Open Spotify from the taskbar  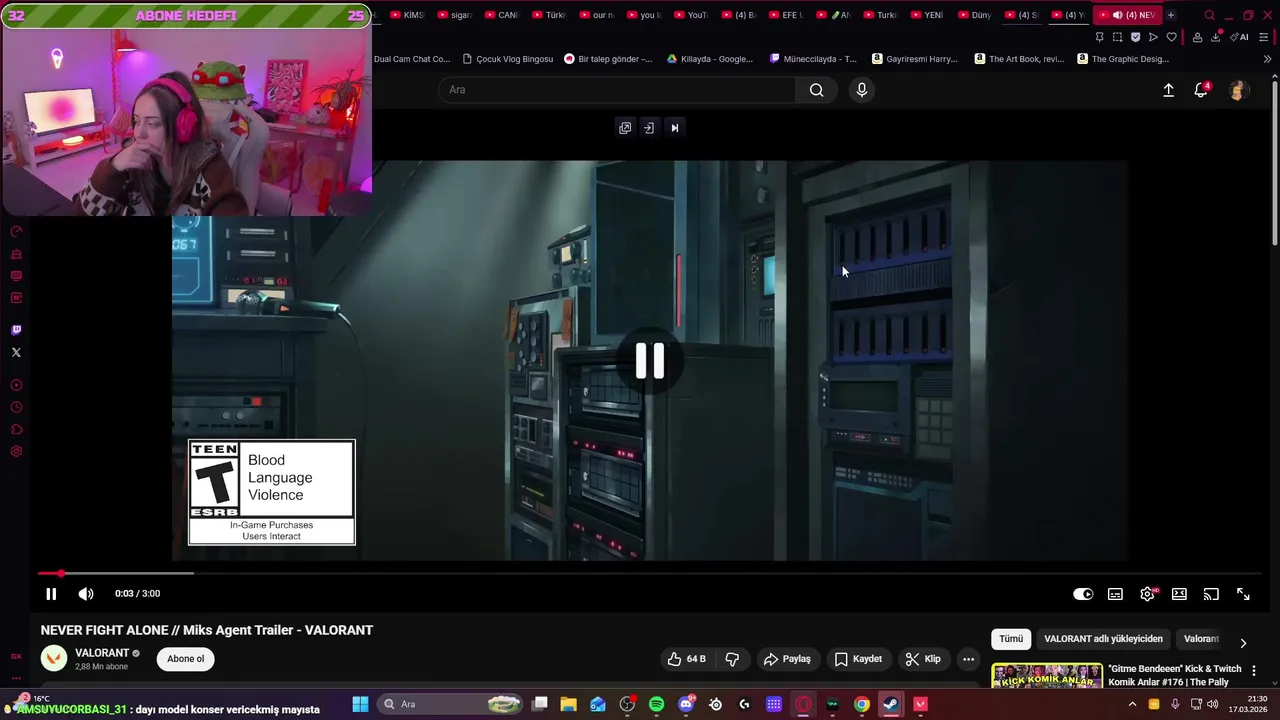[656, 704]
